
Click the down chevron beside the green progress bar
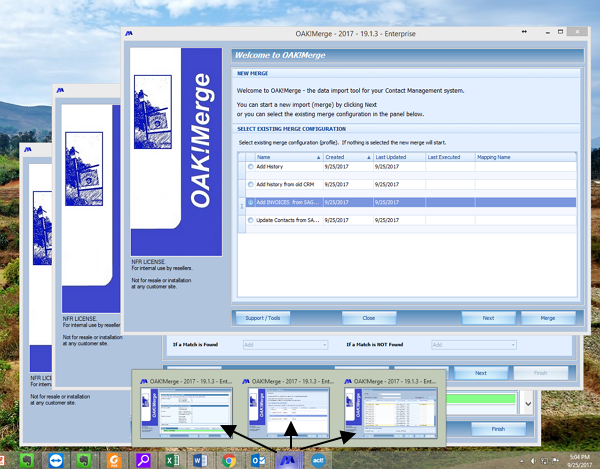coord(528,404)
